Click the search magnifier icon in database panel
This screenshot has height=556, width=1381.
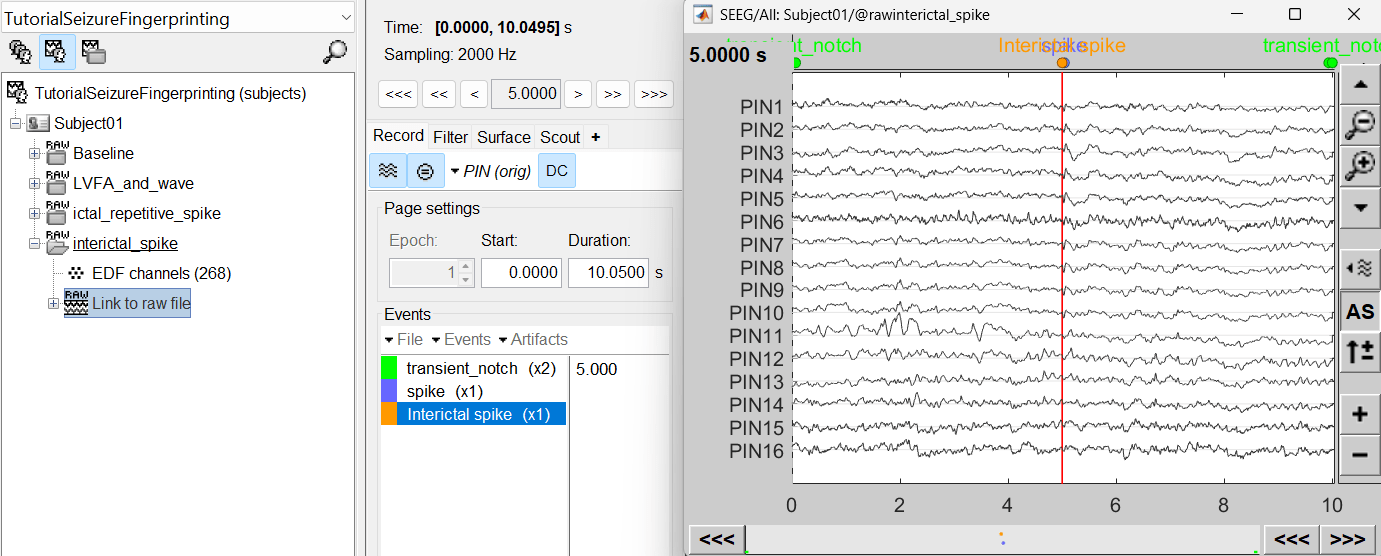click(335, 52)
